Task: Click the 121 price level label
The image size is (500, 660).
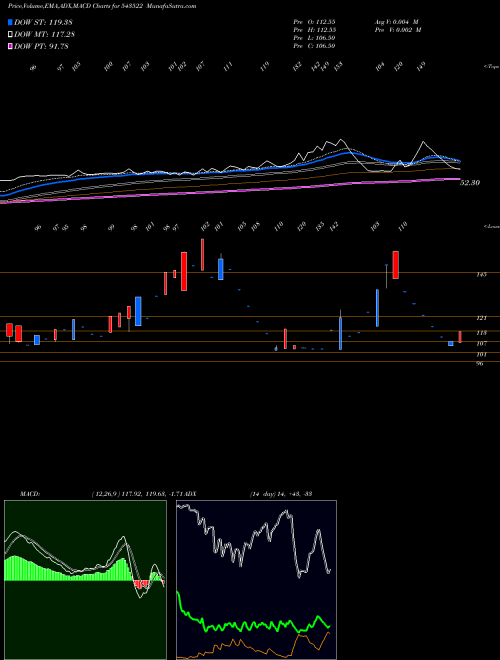Action: point(481,318)
